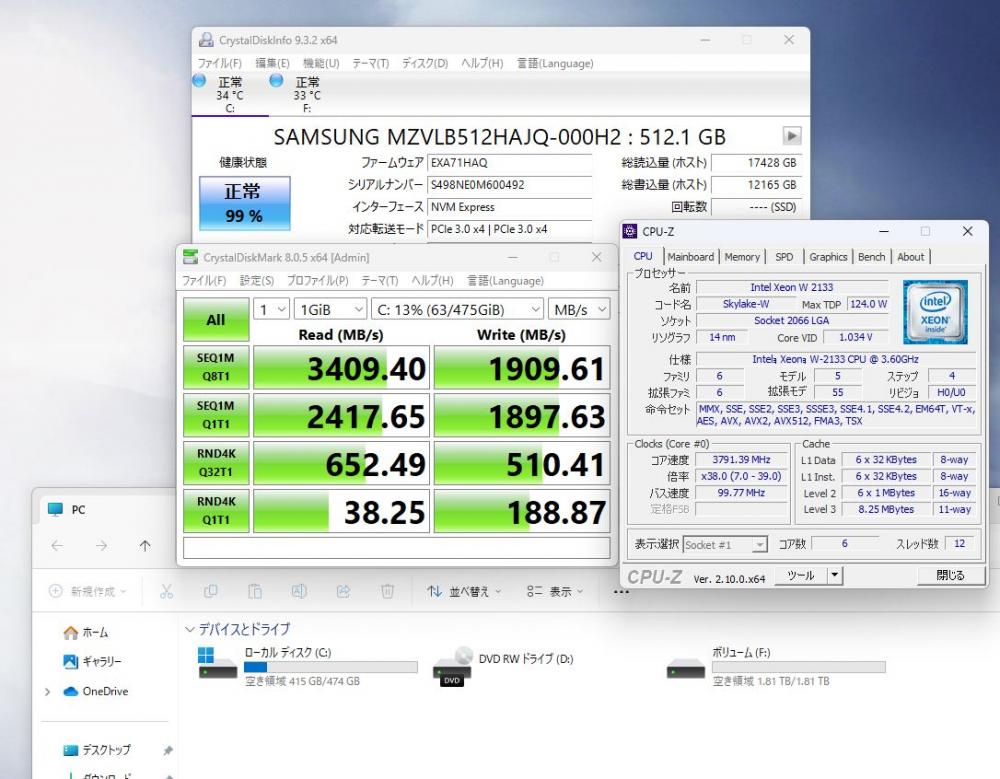Click the C: drive capacity usage bar
Image resolution: width=1000 pixels, height=779 pixels.
pyautogui.click(x=331, y=667)
